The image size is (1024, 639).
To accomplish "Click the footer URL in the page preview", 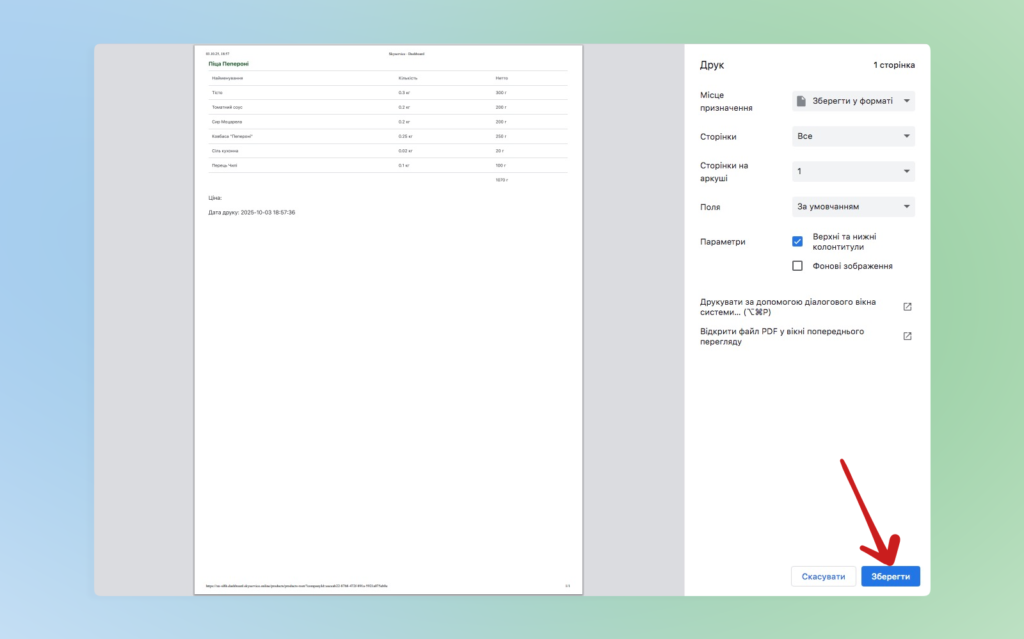I will click(295, 586).
